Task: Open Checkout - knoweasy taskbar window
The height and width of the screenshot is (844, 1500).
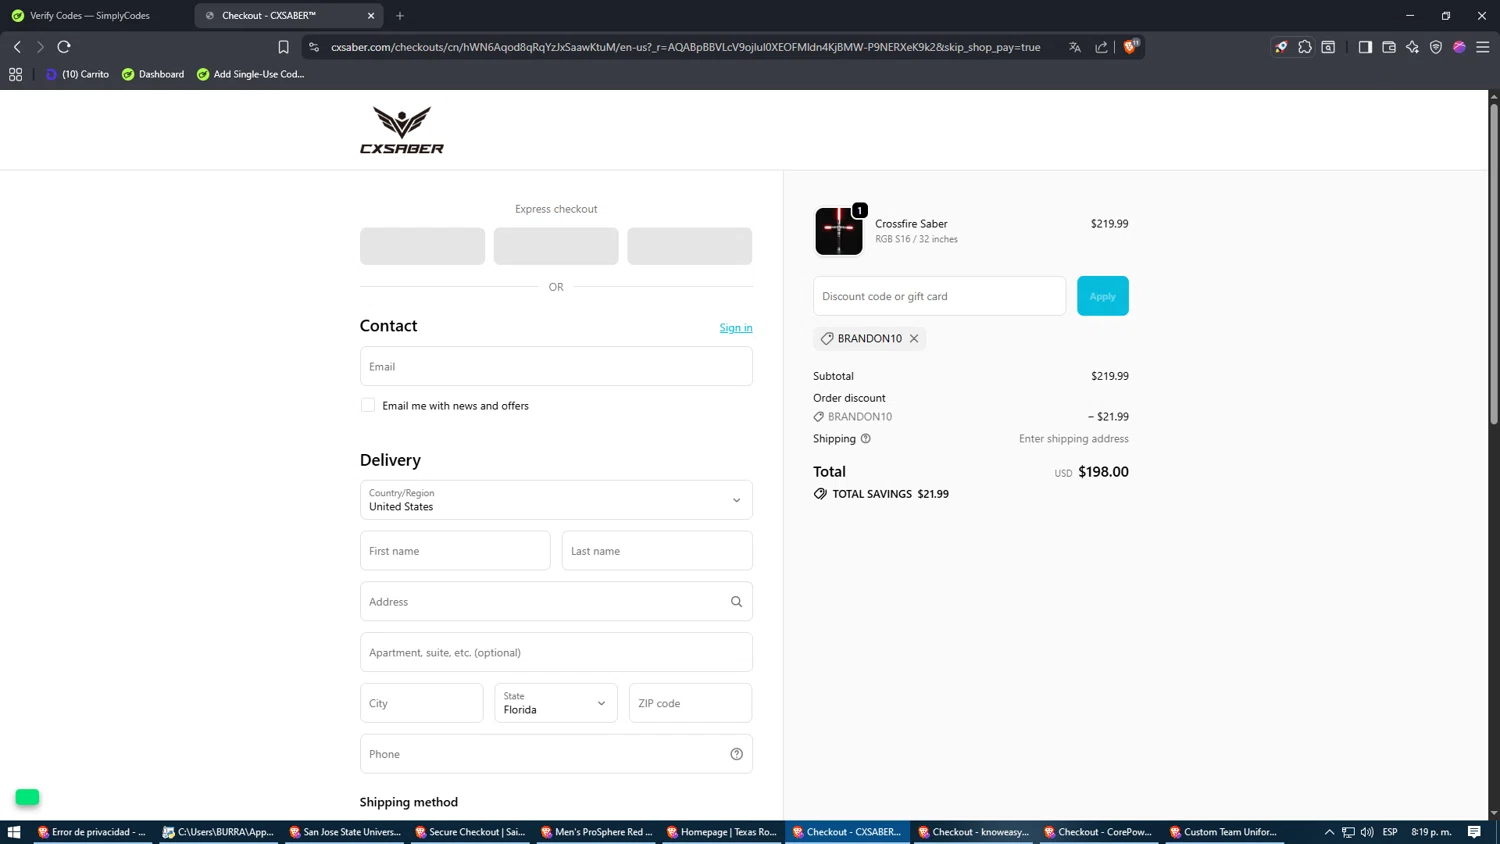Action: (974, 832)
